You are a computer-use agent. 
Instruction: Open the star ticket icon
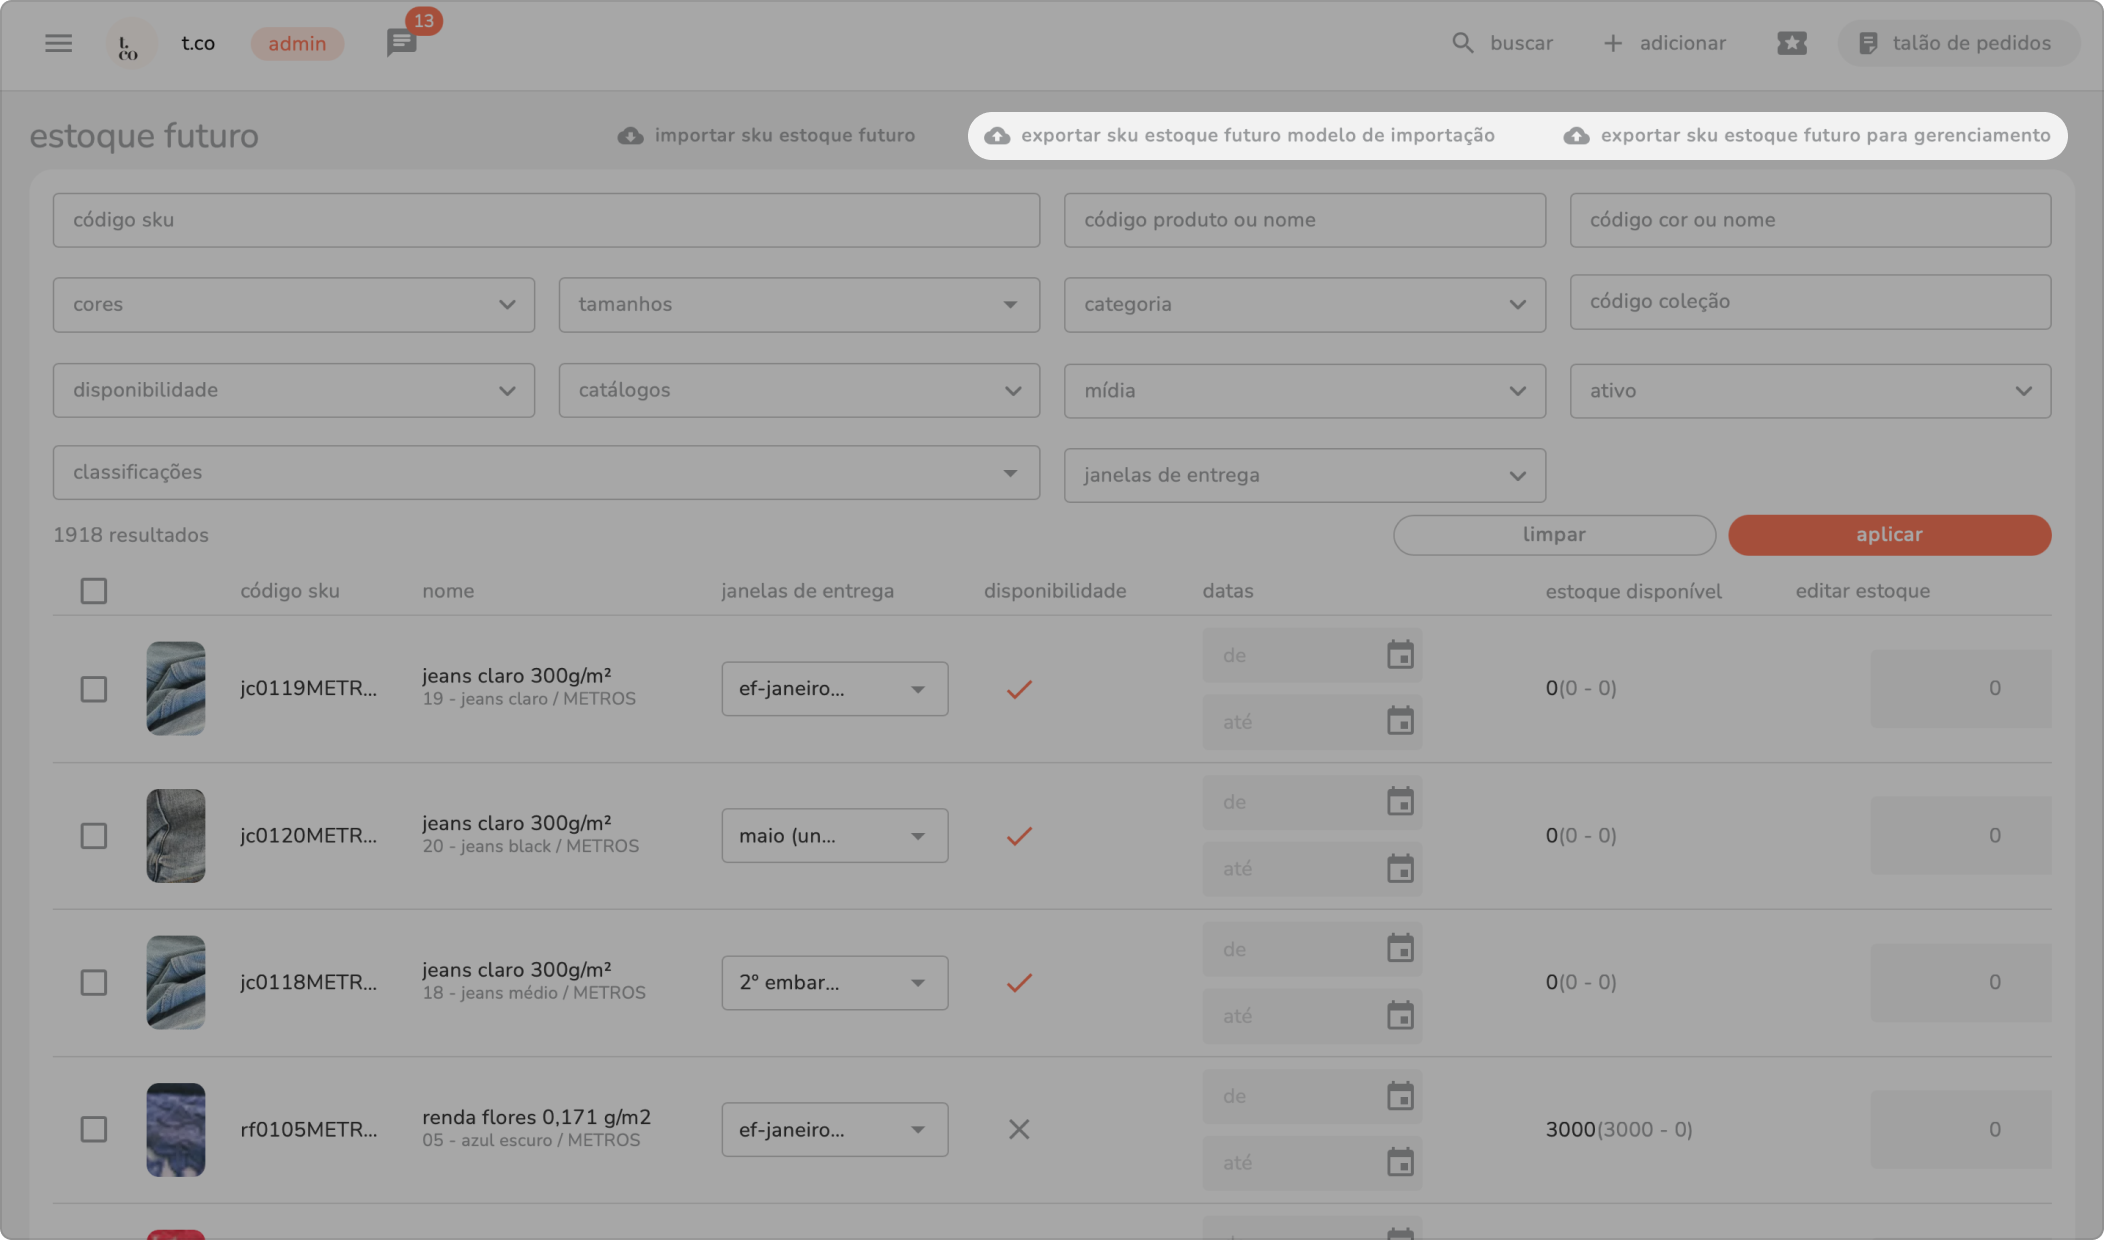click(1791, 43)
